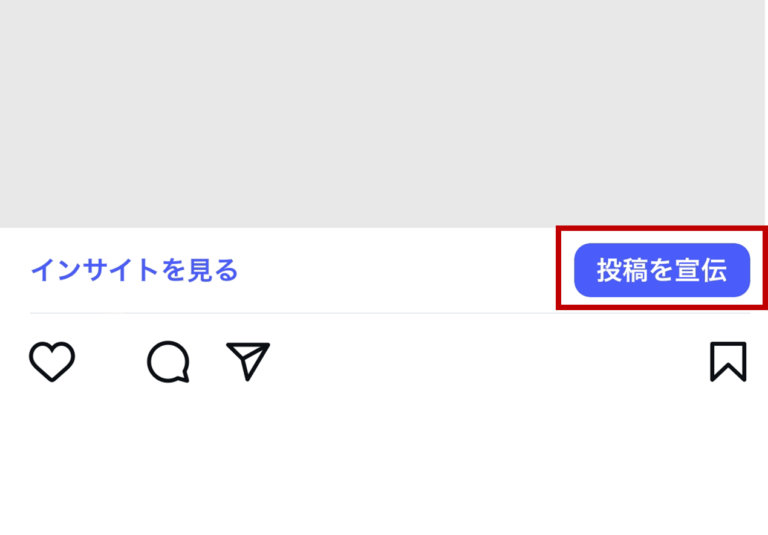Save the post using the bookmark icon
Image resolution: width=768 pixels, height=535 pixels.
[x=728, y=362]
